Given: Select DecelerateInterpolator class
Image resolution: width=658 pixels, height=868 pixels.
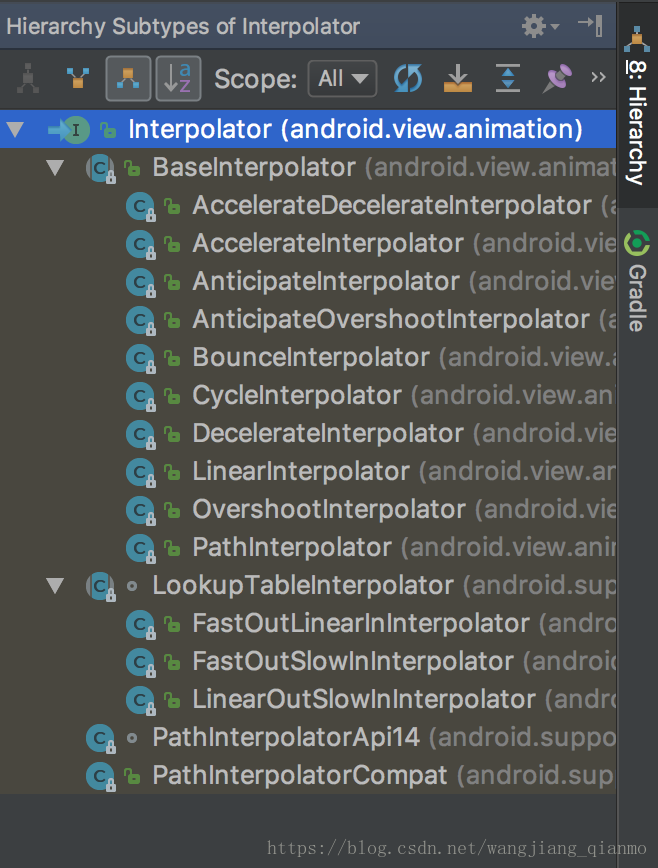Looking at the screenshot, I should (x=308, y=433).
